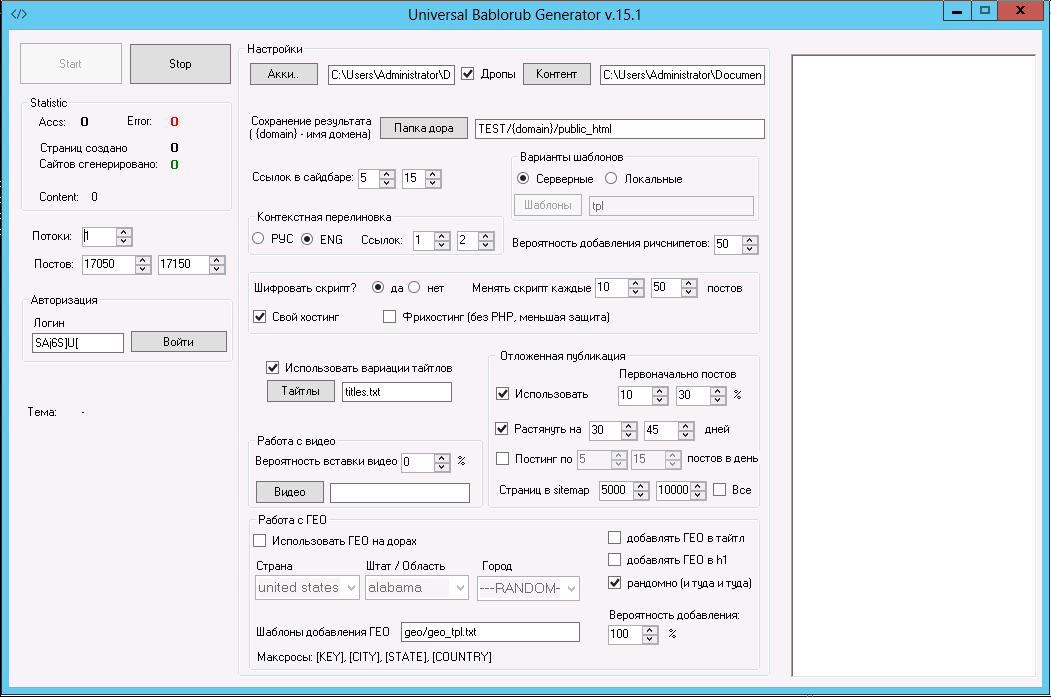Toggle the Свой хостинг checkbox

tap(260, 316)
